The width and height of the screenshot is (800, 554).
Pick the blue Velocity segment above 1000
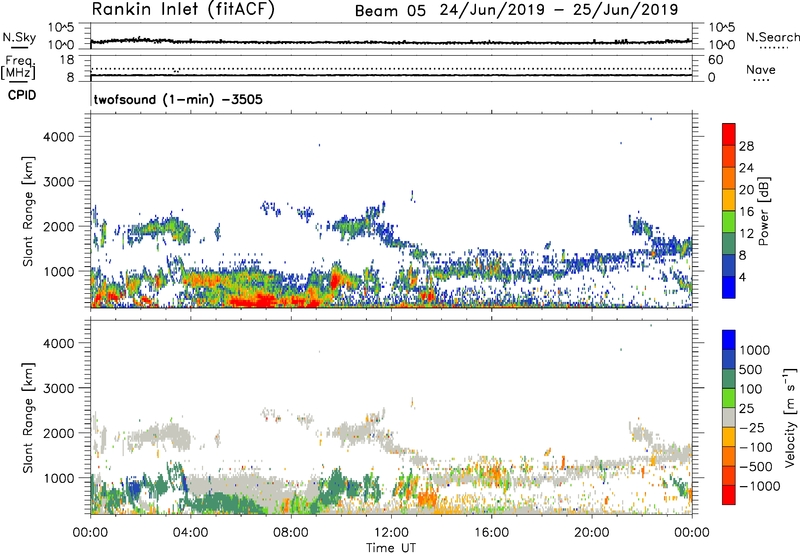point(729,340)
